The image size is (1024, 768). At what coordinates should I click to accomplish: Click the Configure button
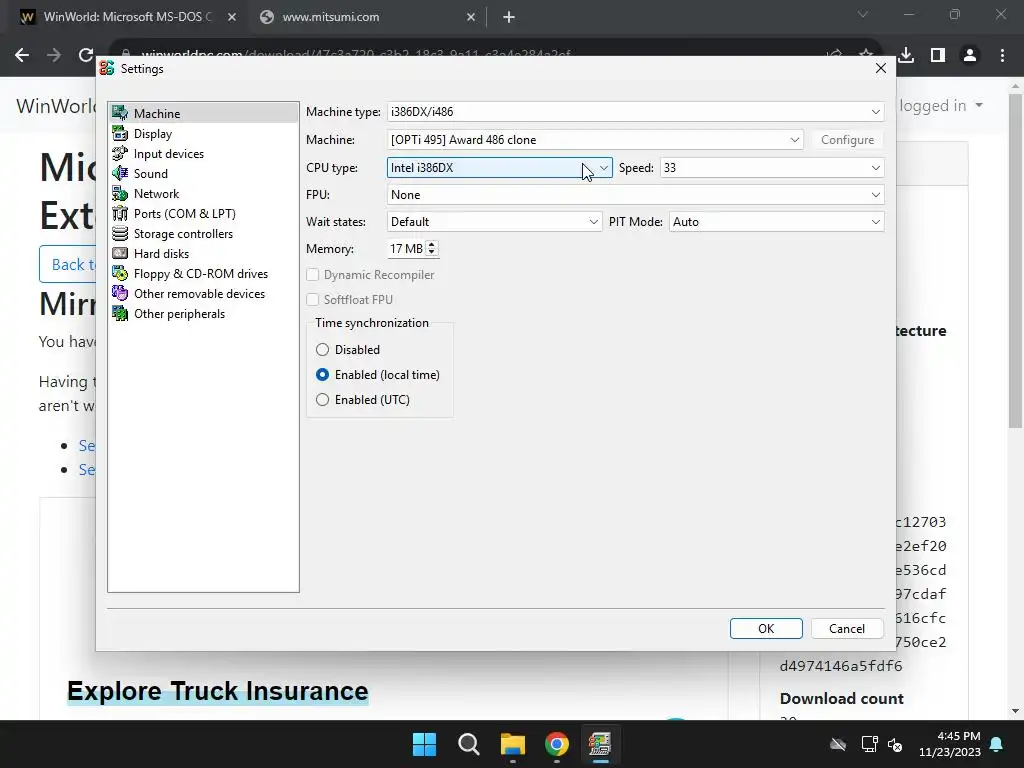(847, 140)
